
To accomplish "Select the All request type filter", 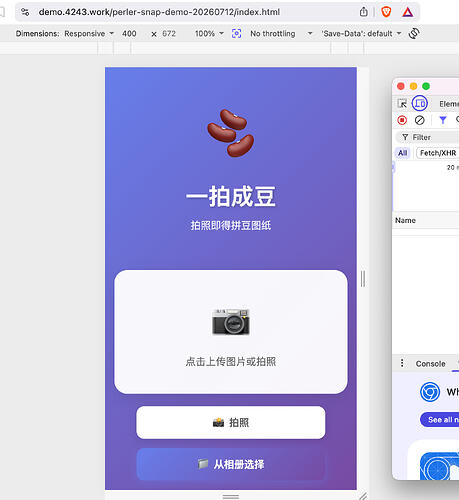I will [403, 153].
